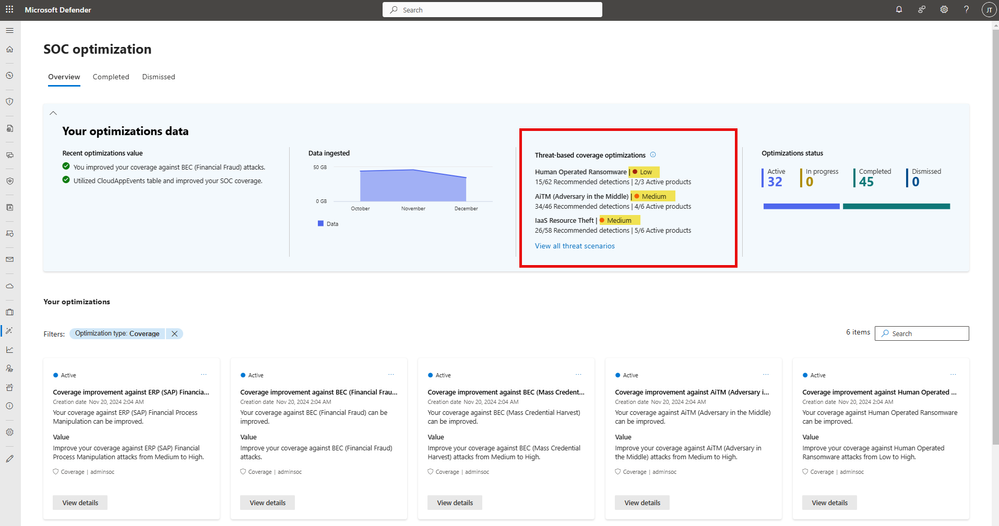Screen dimensions: 999x526
Task: Open the person-with-badge sidebar icon
Action: pyautogui.click(x=10, y=368)
